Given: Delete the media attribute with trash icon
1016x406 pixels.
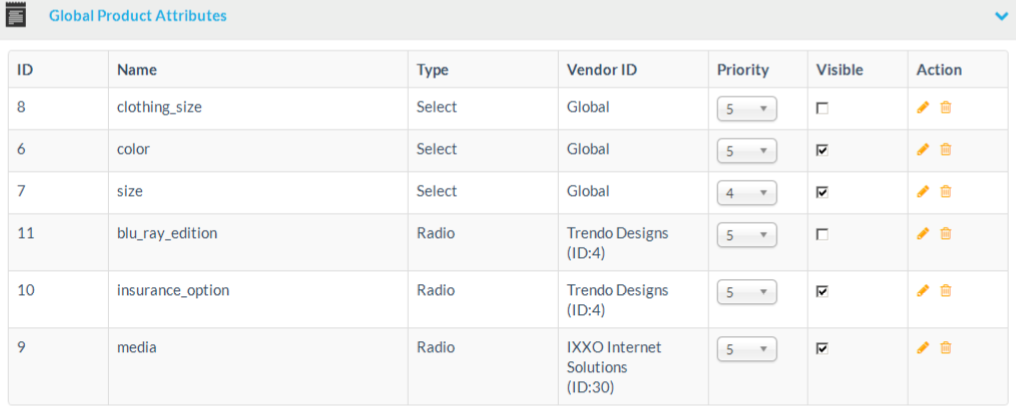Looking at the screenshot, I should coord(945,348).
